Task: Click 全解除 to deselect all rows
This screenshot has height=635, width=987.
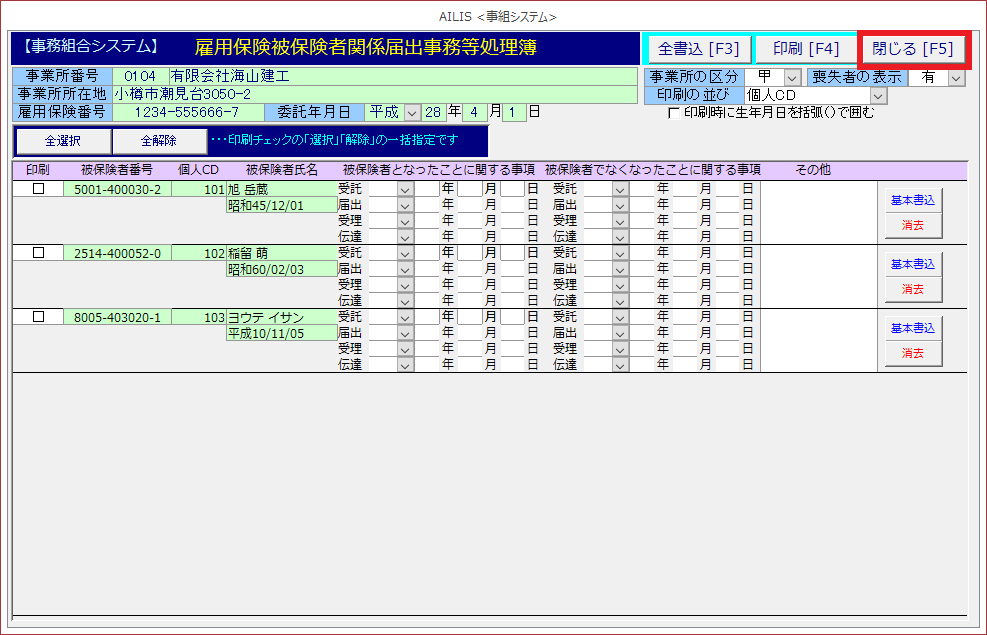Action: (158, 141)
